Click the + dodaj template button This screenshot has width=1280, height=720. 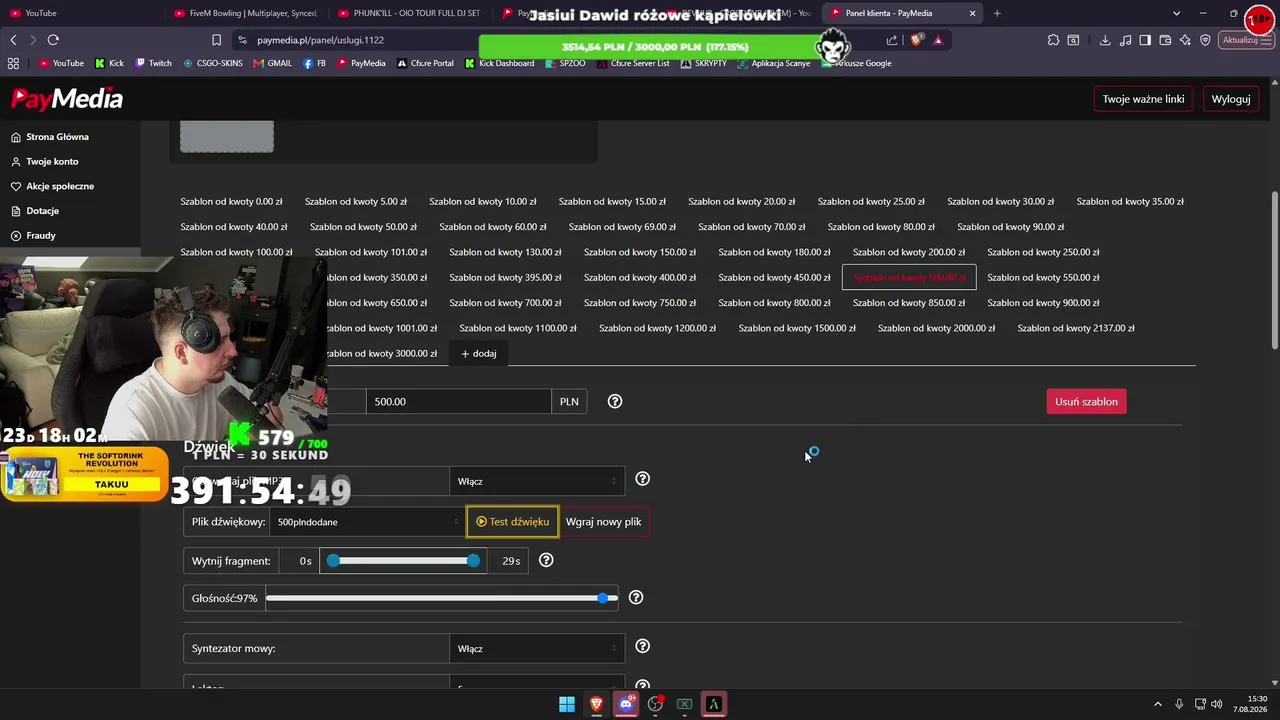(x=479, y=353)
